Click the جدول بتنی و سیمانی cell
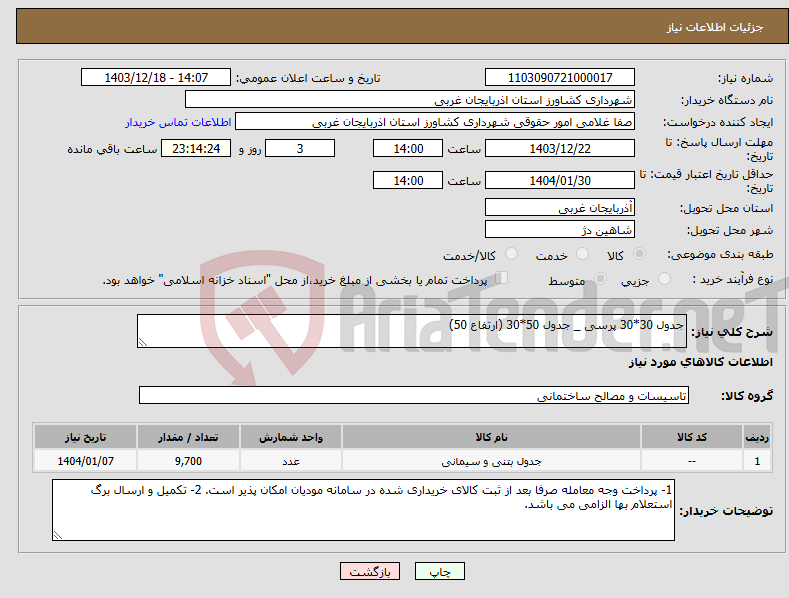 491,461
